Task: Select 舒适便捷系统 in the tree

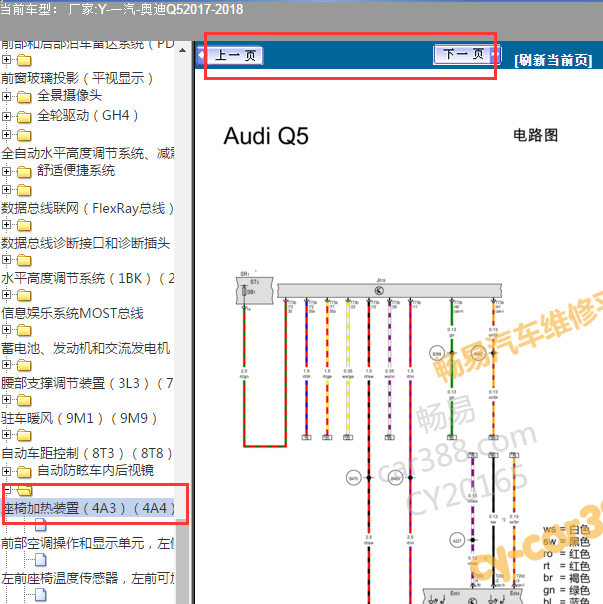Action: tap(76, 170)
